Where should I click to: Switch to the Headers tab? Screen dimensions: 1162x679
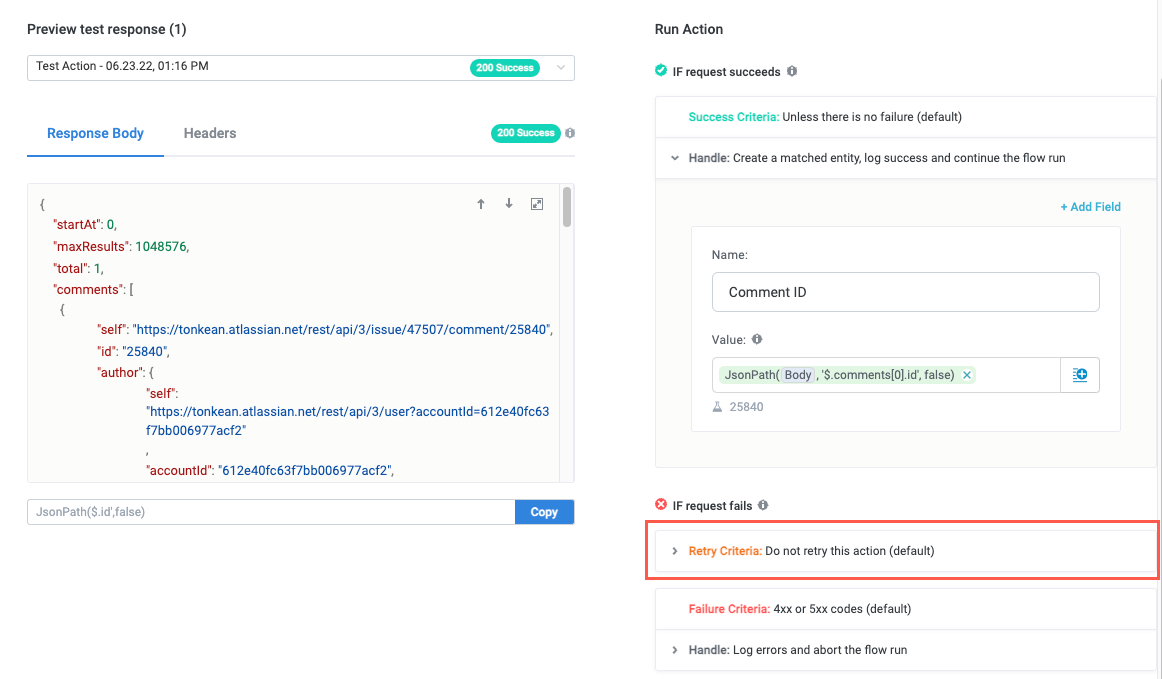tap(210, 133)
